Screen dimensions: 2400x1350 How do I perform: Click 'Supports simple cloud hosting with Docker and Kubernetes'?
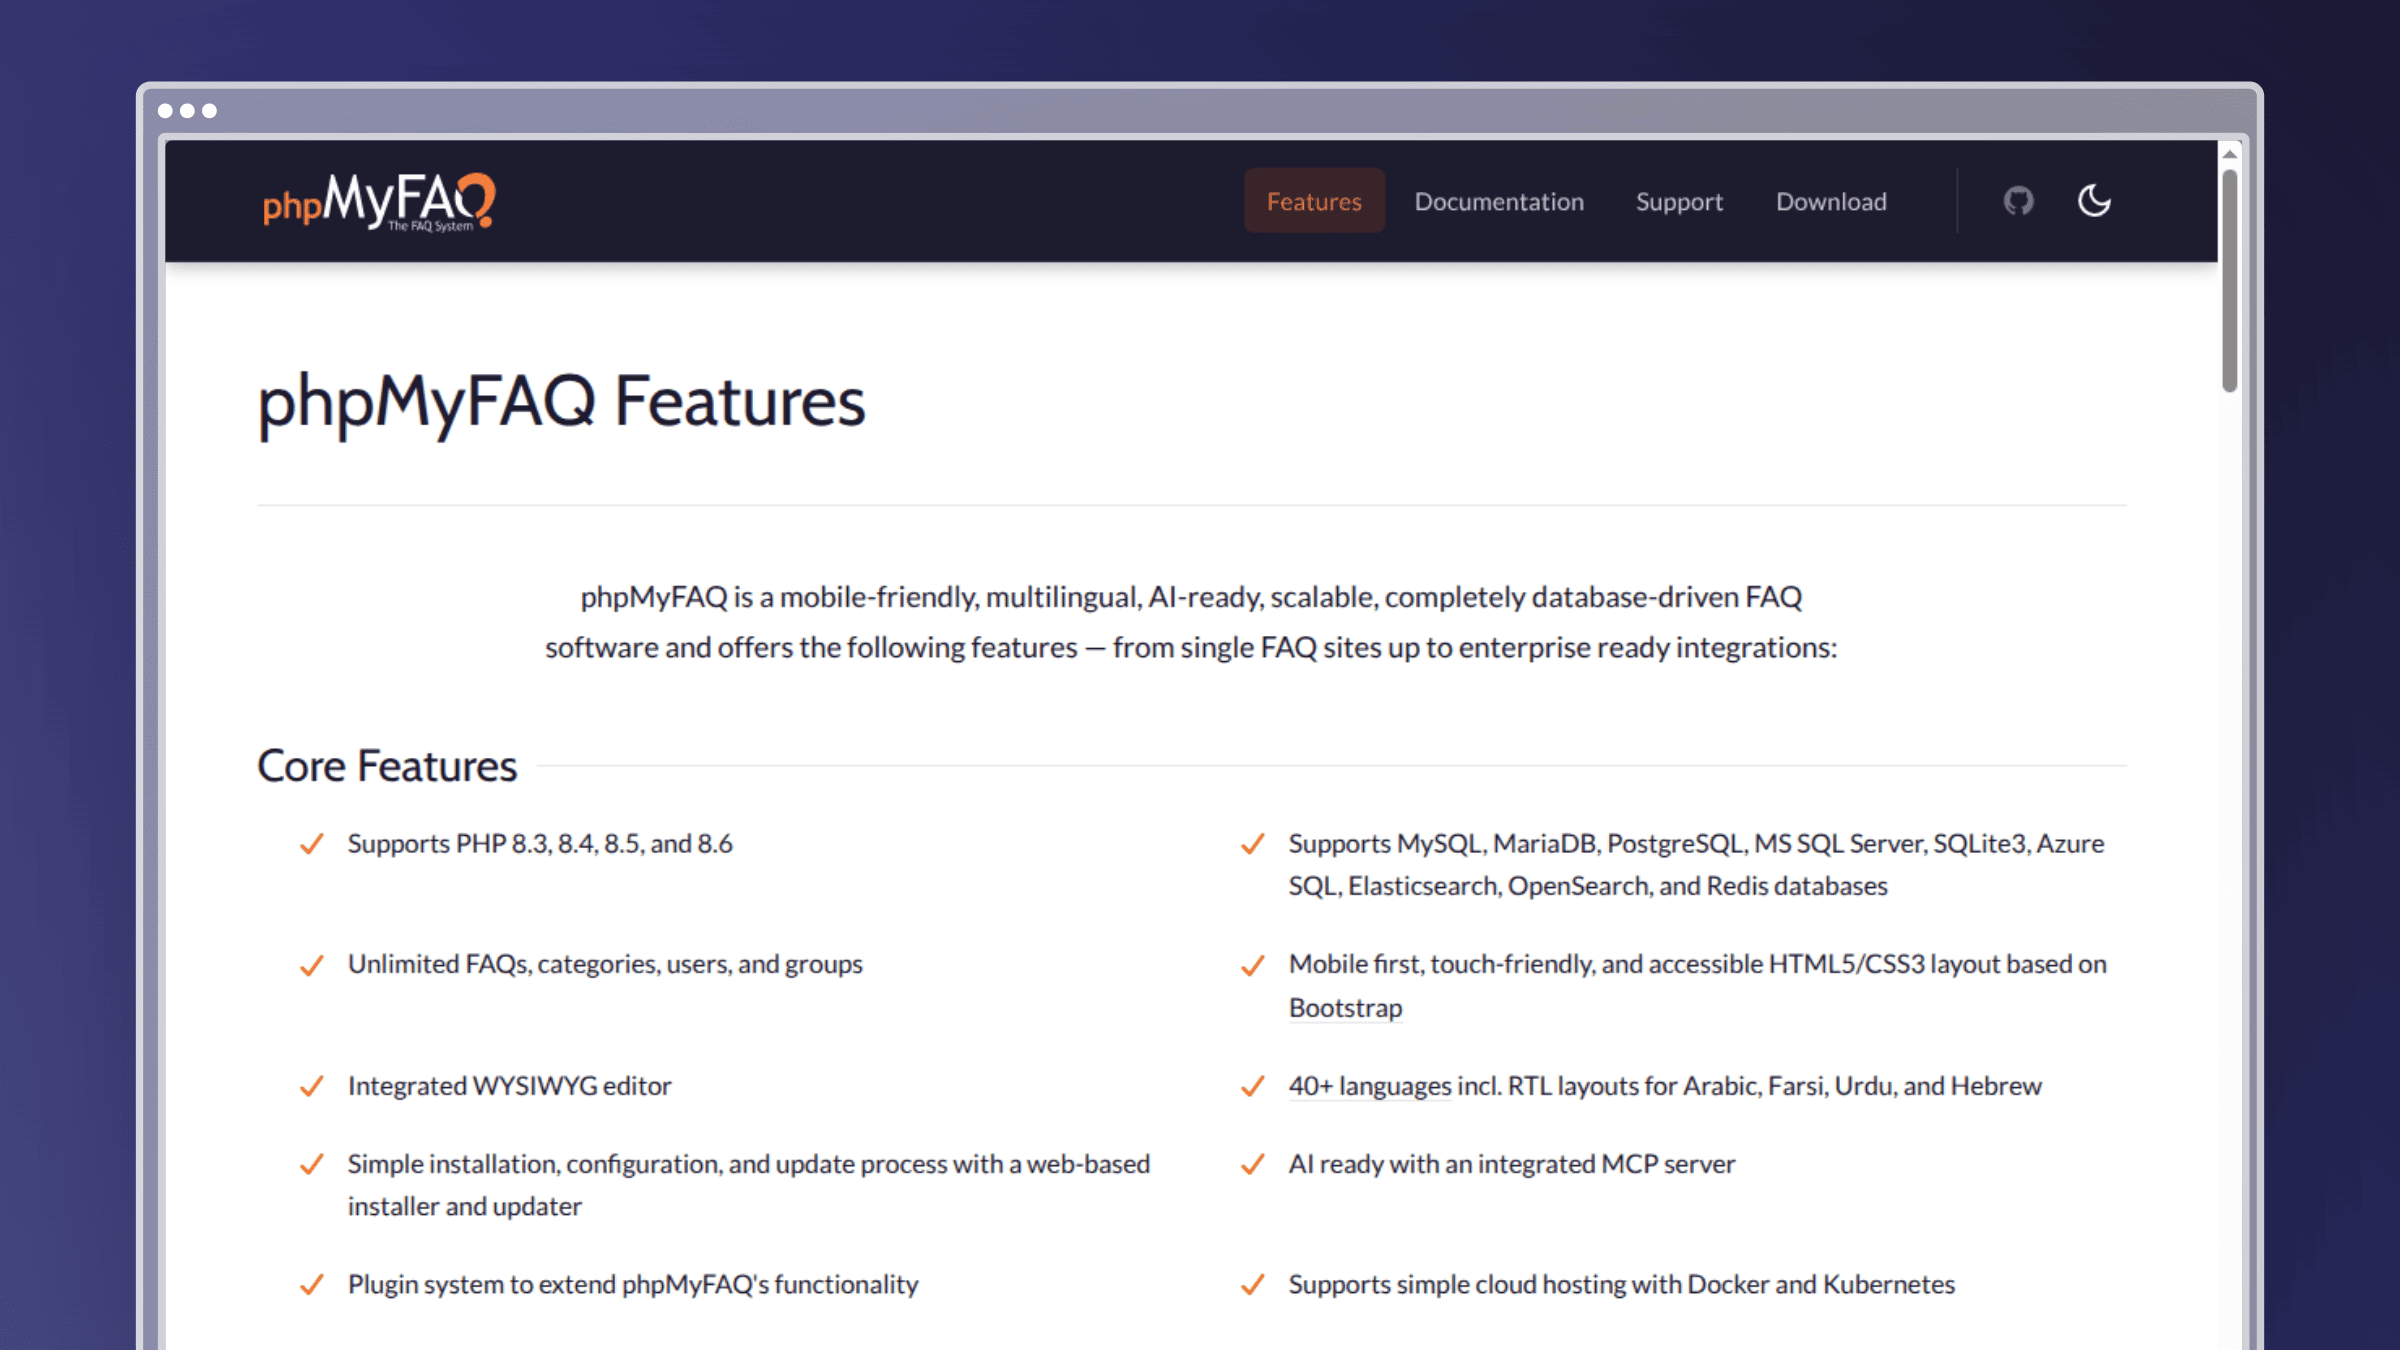(1621, 1284)
